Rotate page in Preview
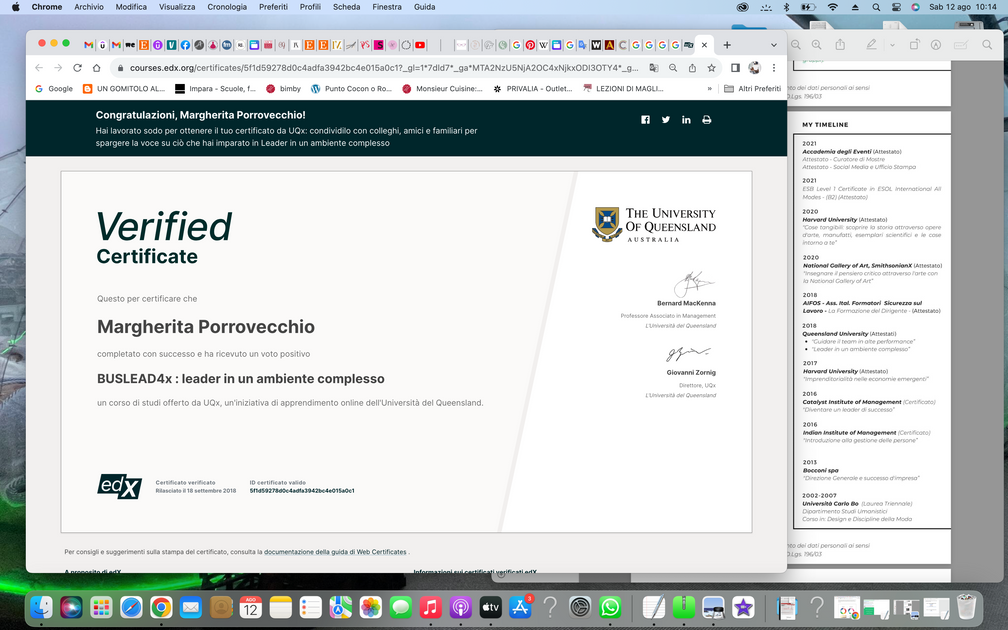 click(914, 45)
